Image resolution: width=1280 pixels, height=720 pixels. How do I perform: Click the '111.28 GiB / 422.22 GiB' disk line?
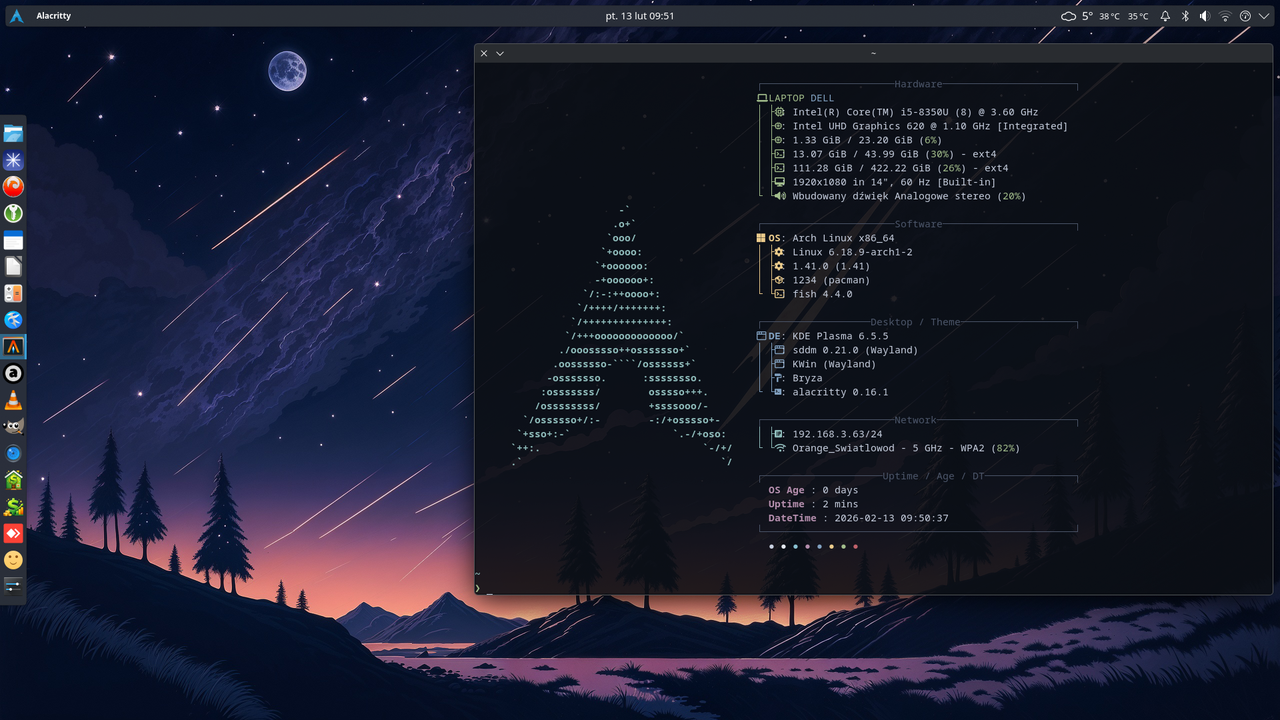pyautogui.click(x=900, y=168)
